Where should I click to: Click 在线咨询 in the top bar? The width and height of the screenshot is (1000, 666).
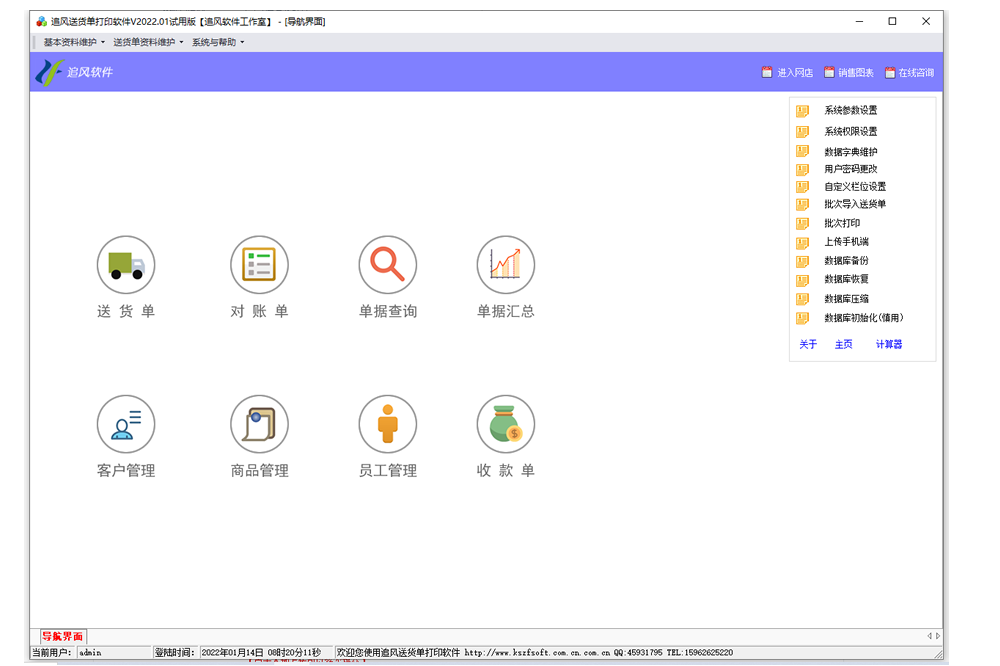click(909, 73)
